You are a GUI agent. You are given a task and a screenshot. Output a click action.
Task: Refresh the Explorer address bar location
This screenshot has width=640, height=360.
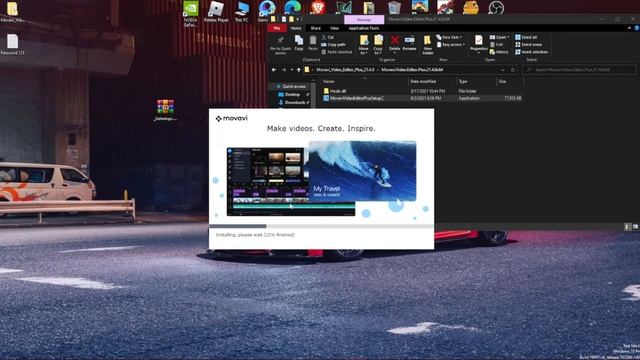pyautogui.click(x=513, y=70)
